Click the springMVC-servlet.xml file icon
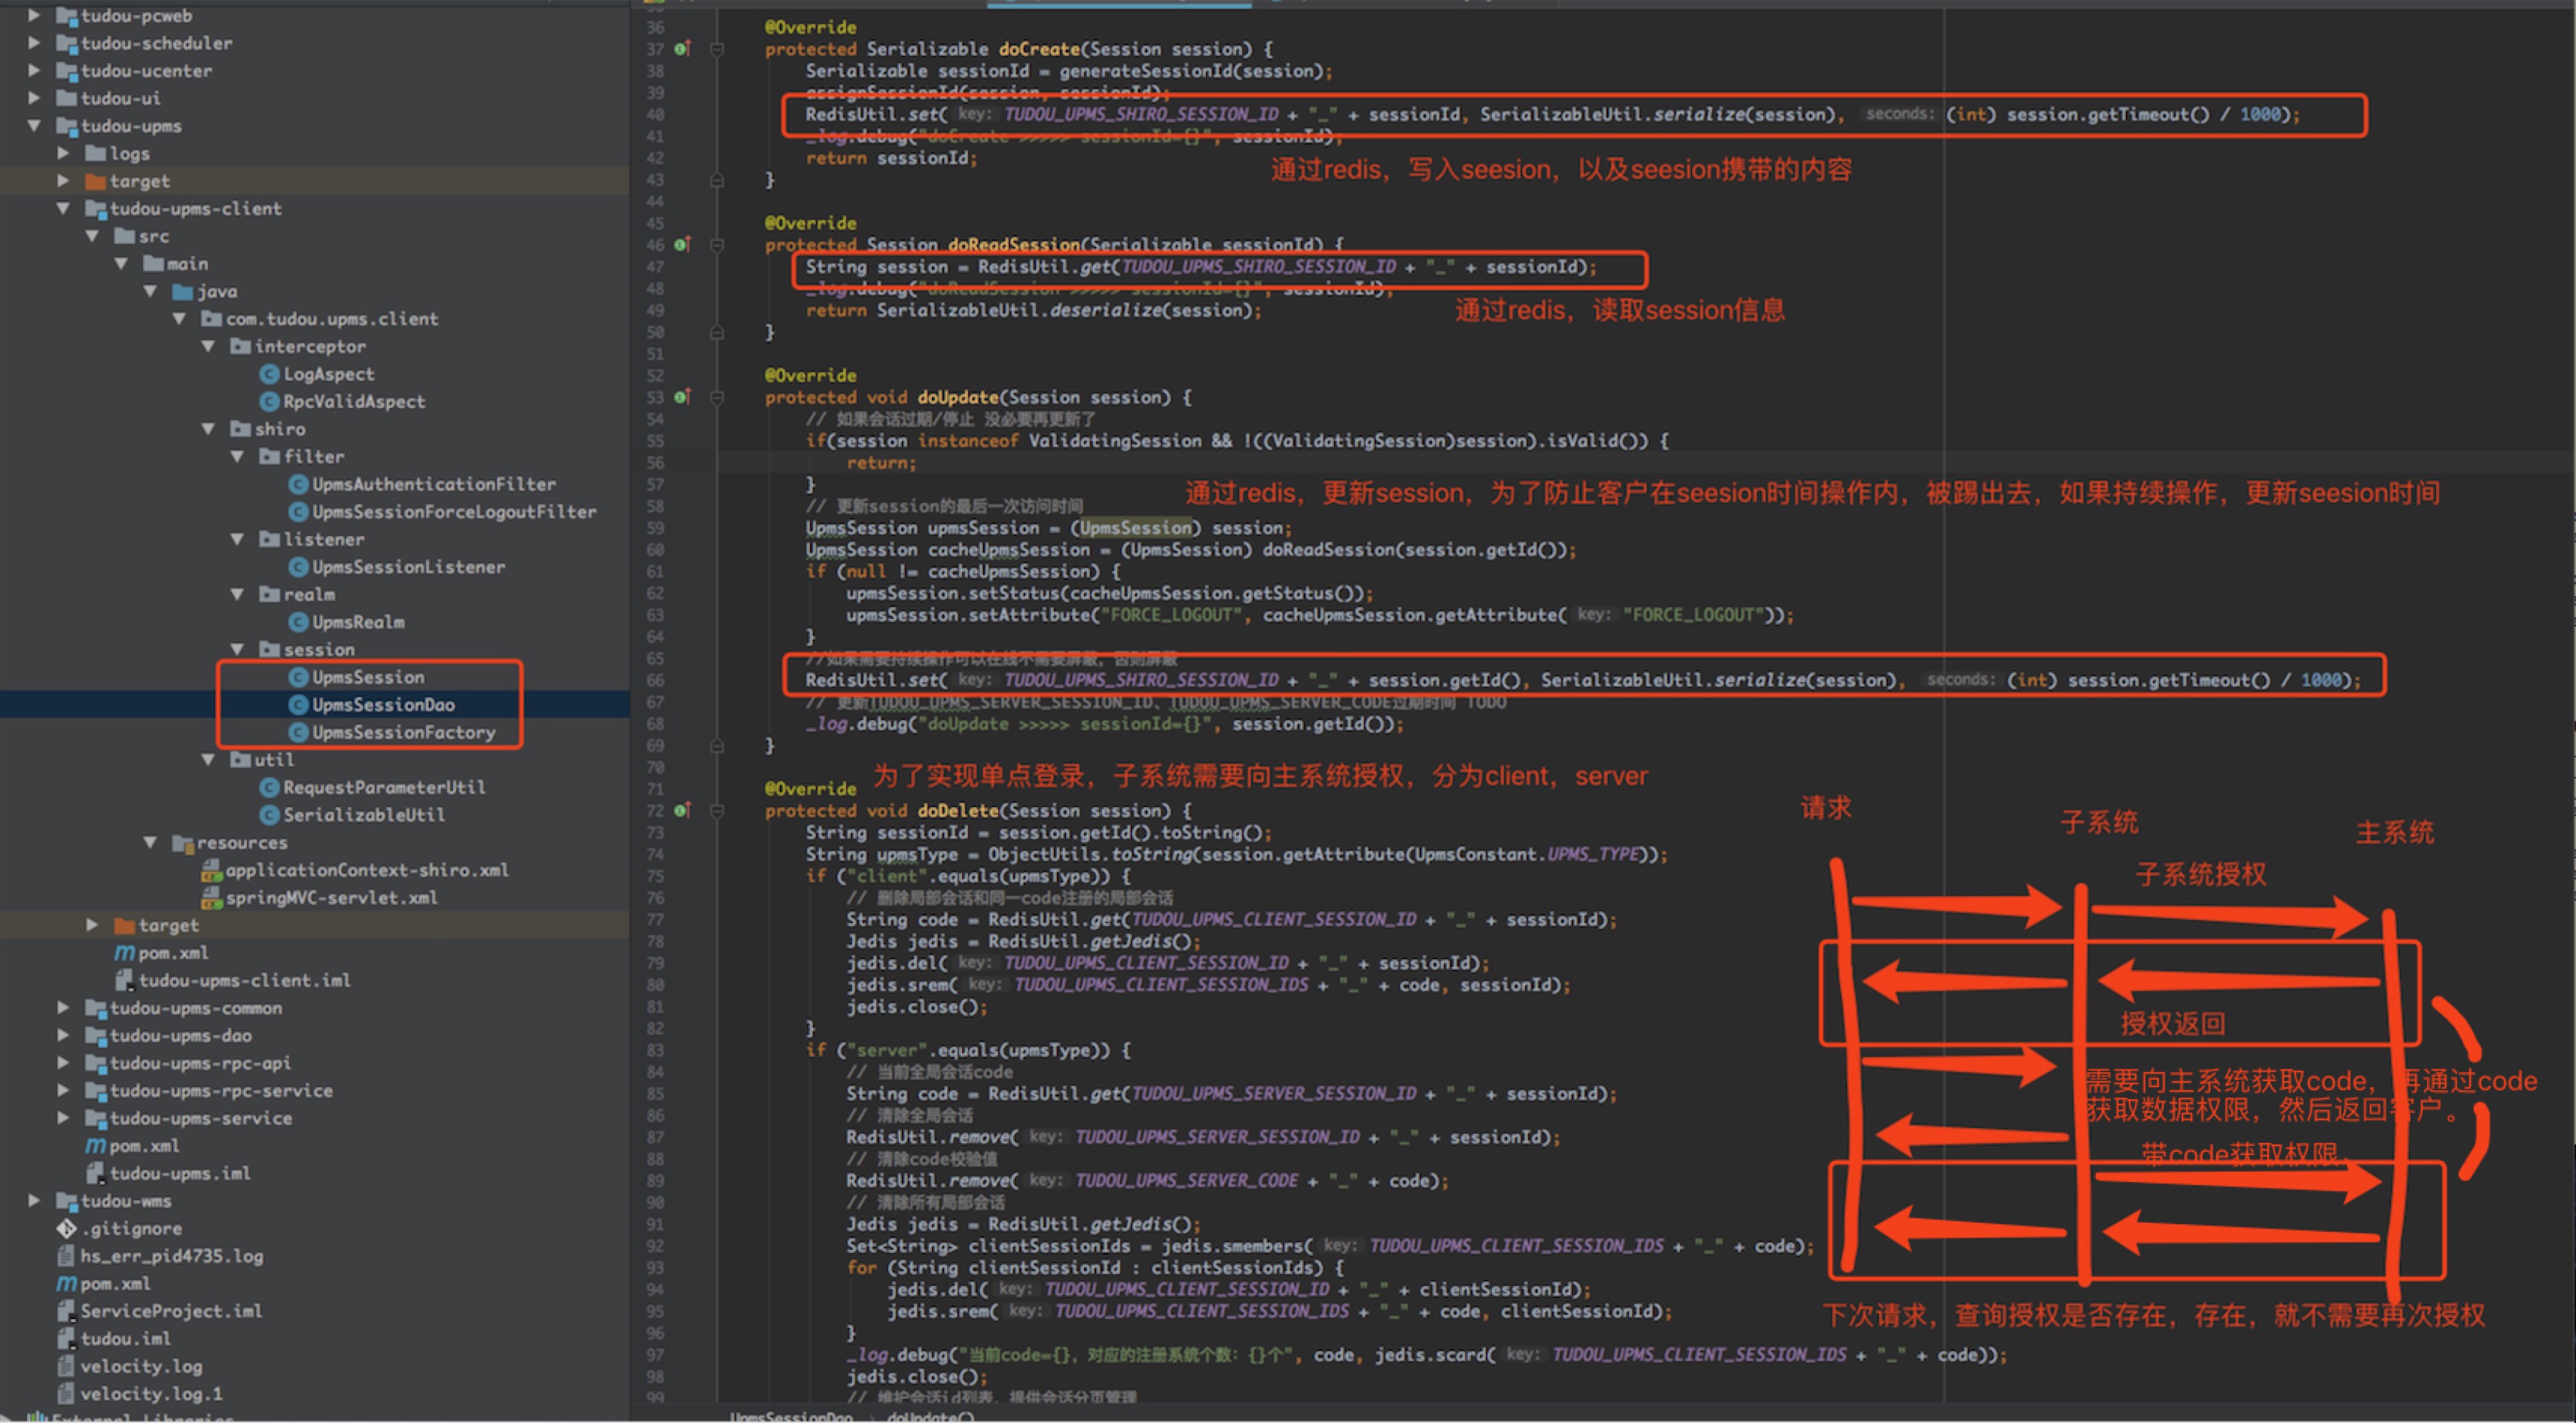Image resolution: width=2576 pixels, height=1423 pixels. 212,898
